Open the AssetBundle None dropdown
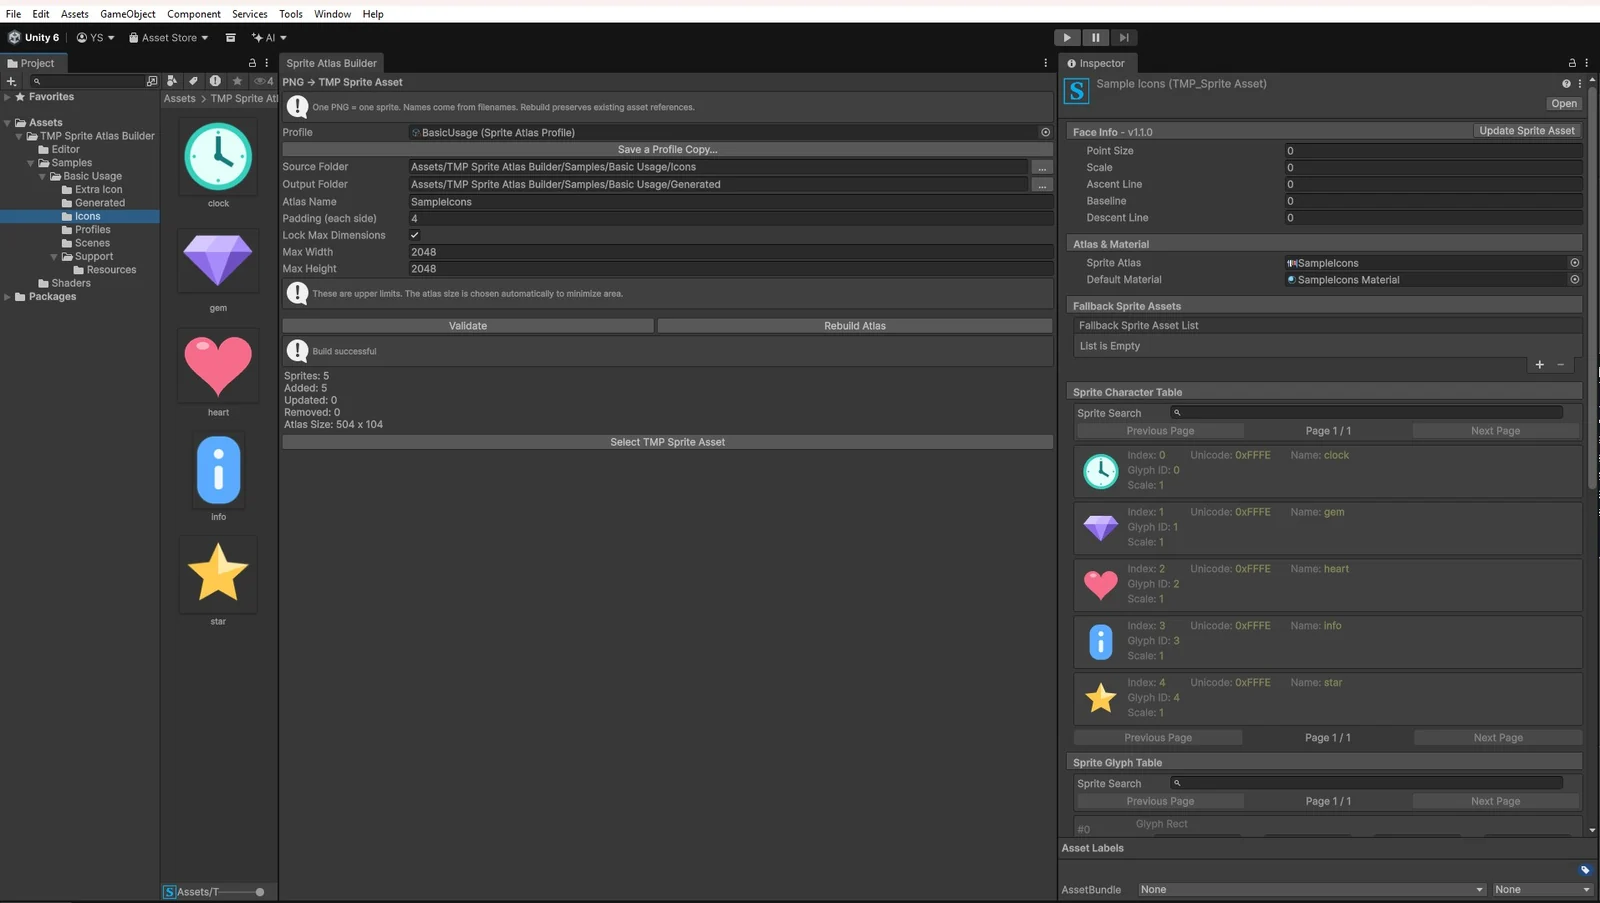1600x903 pixels. point(1311,890)
